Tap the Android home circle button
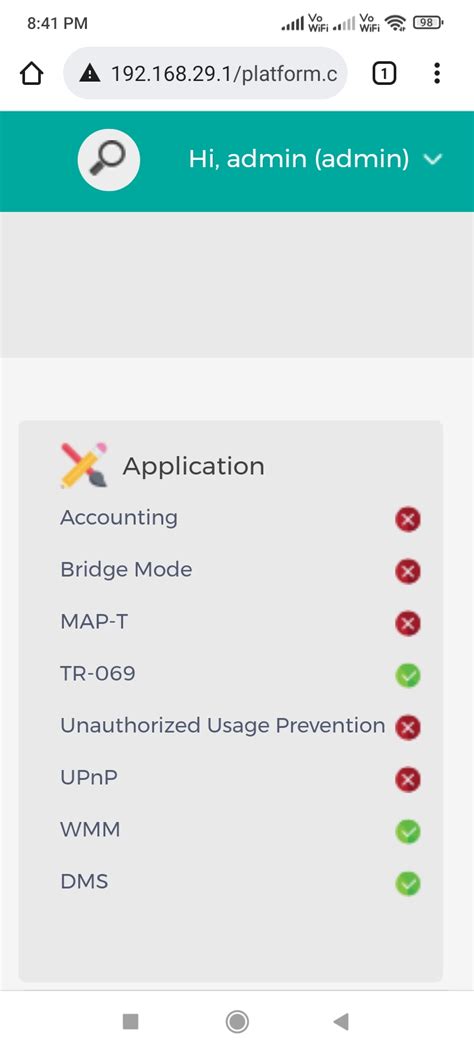The image size is (474, 1053). pos(237,1022)
